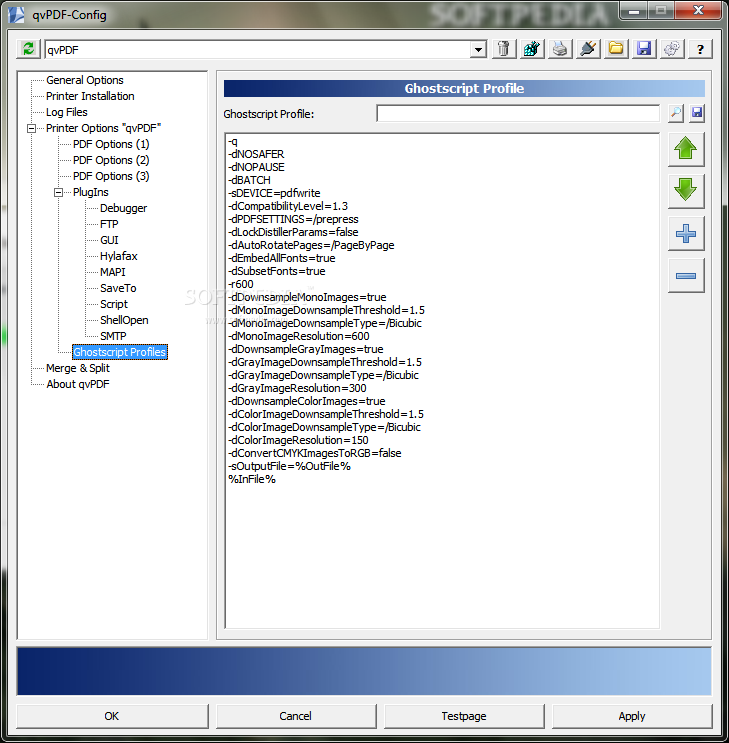Image resolution: width=729 pixels, height=743 pixels.
Task: Click the add printer icon in the toolbar
Action: point(532,49)
